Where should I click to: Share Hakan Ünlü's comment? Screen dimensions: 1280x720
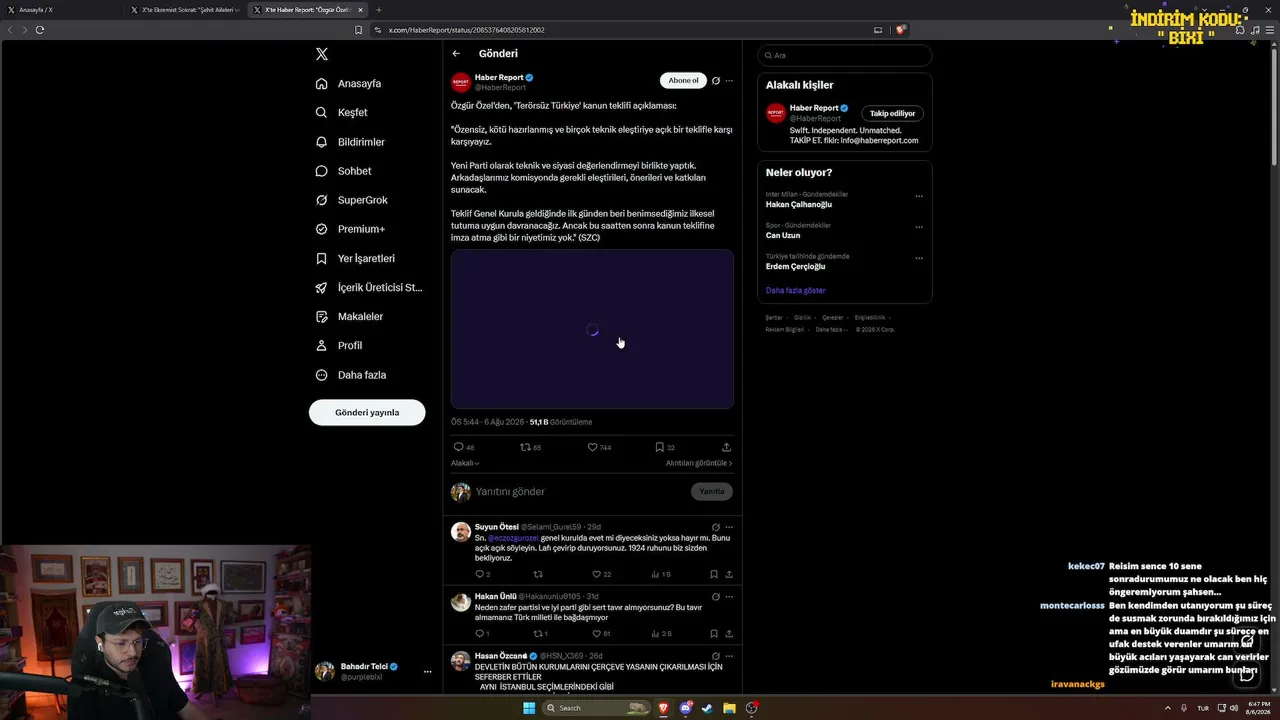coord(729,633)
